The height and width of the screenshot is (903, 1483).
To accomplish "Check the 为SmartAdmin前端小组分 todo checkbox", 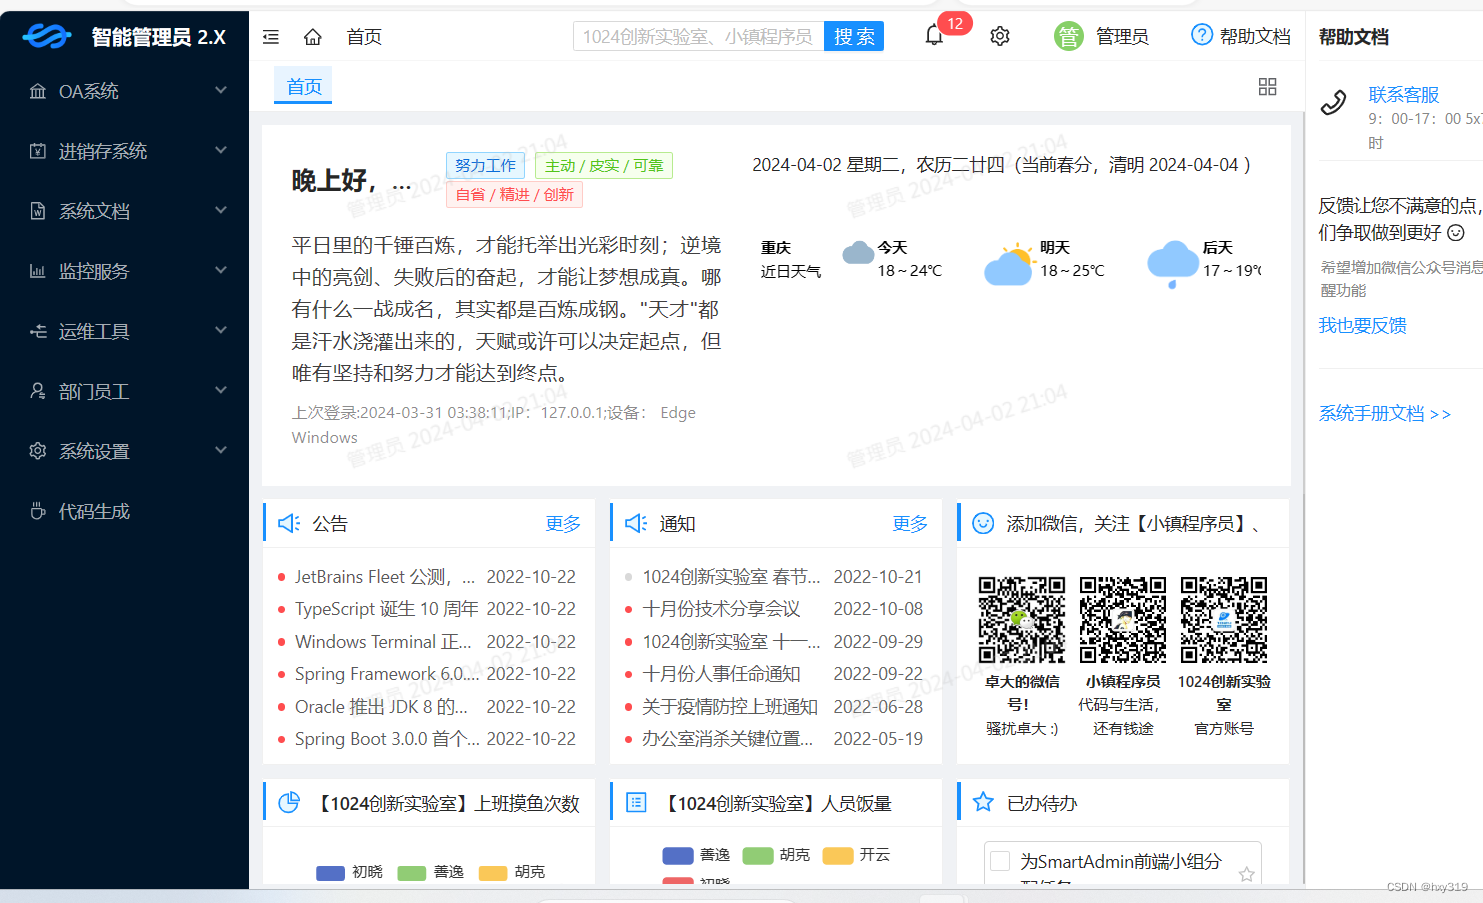I will point(999,860).
